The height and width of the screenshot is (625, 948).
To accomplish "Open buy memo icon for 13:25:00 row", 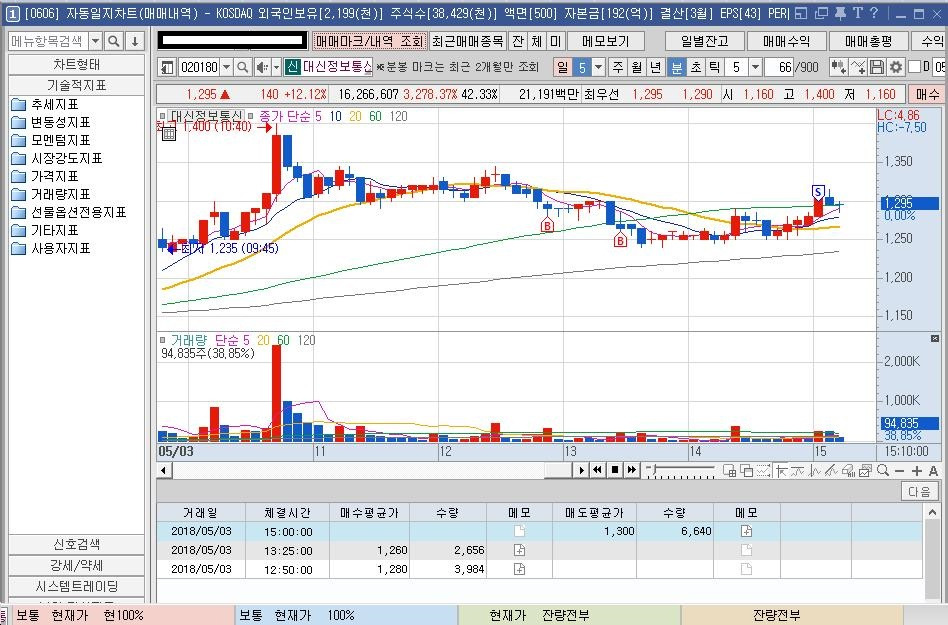I will (519, 550).
